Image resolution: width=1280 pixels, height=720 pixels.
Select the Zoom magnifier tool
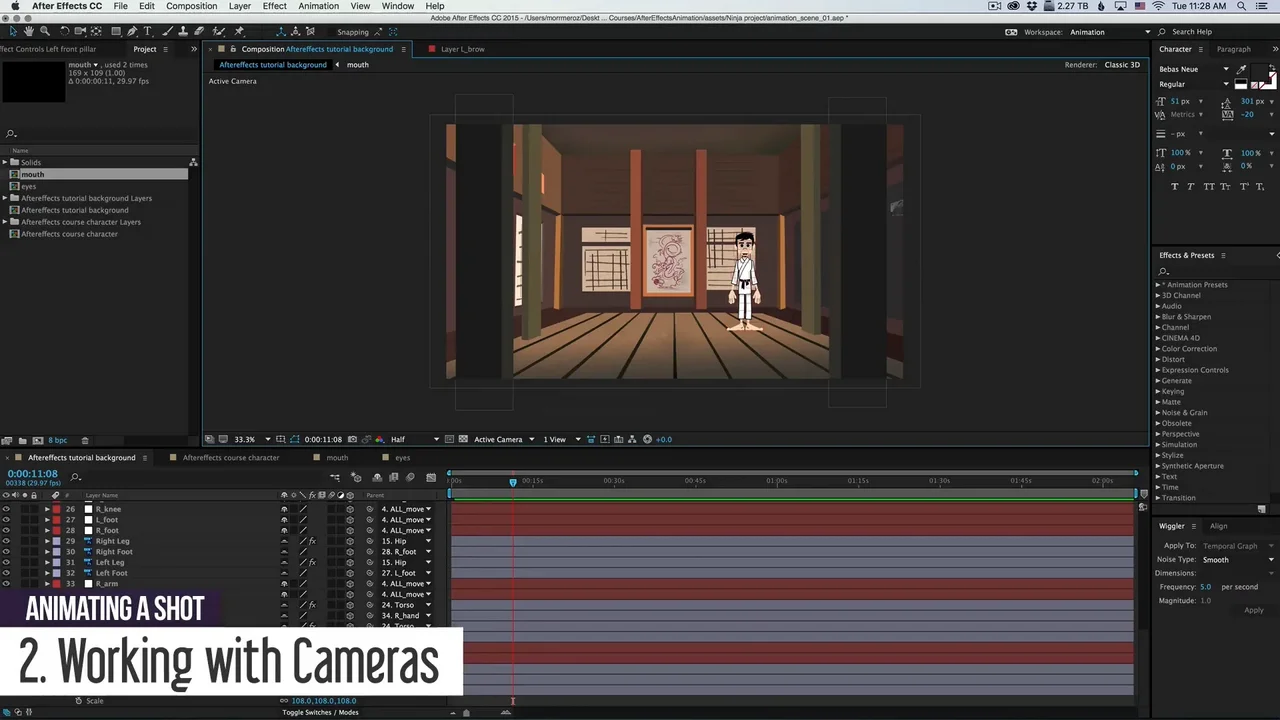[x=45, y=31]
